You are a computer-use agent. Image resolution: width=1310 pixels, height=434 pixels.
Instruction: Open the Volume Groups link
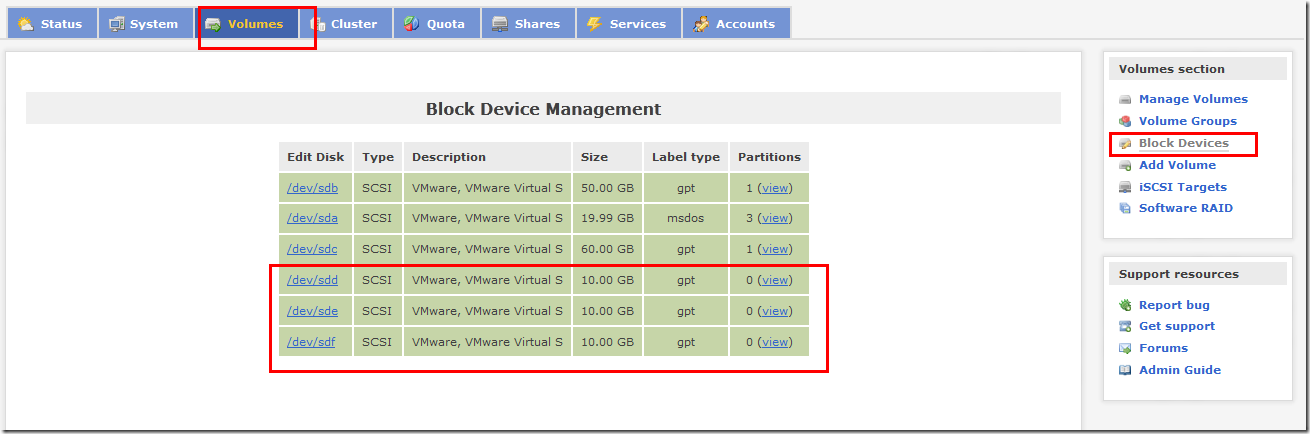click(x=1188, y=121)
